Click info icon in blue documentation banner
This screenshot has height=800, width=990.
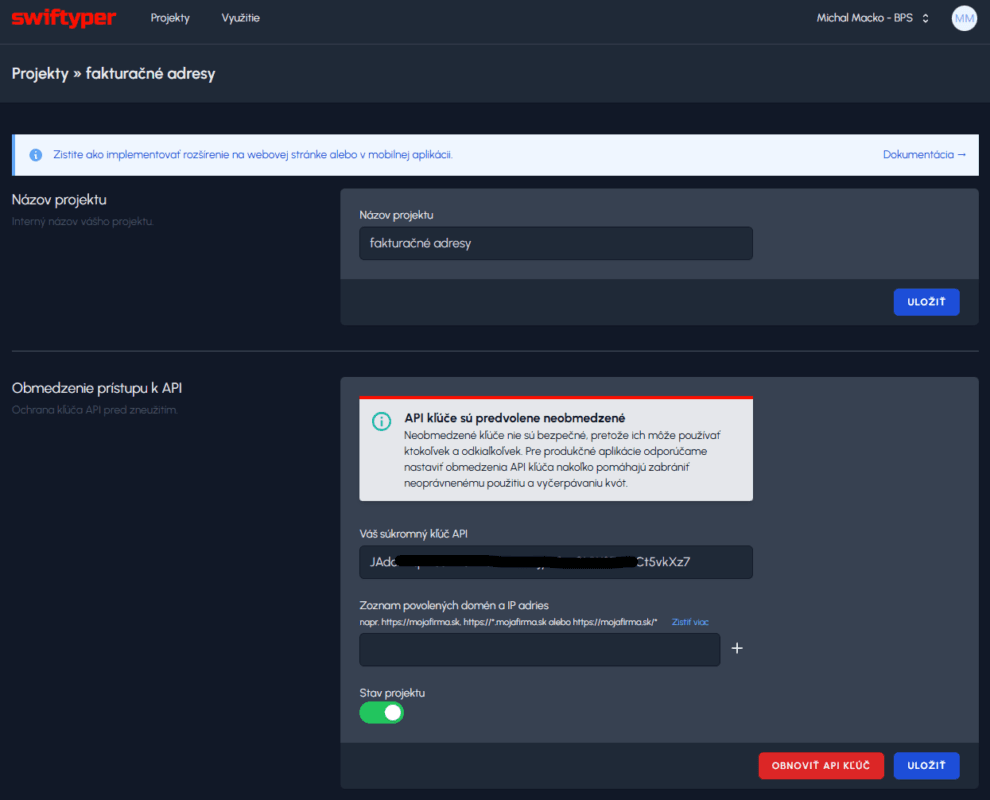pos(36,155)
